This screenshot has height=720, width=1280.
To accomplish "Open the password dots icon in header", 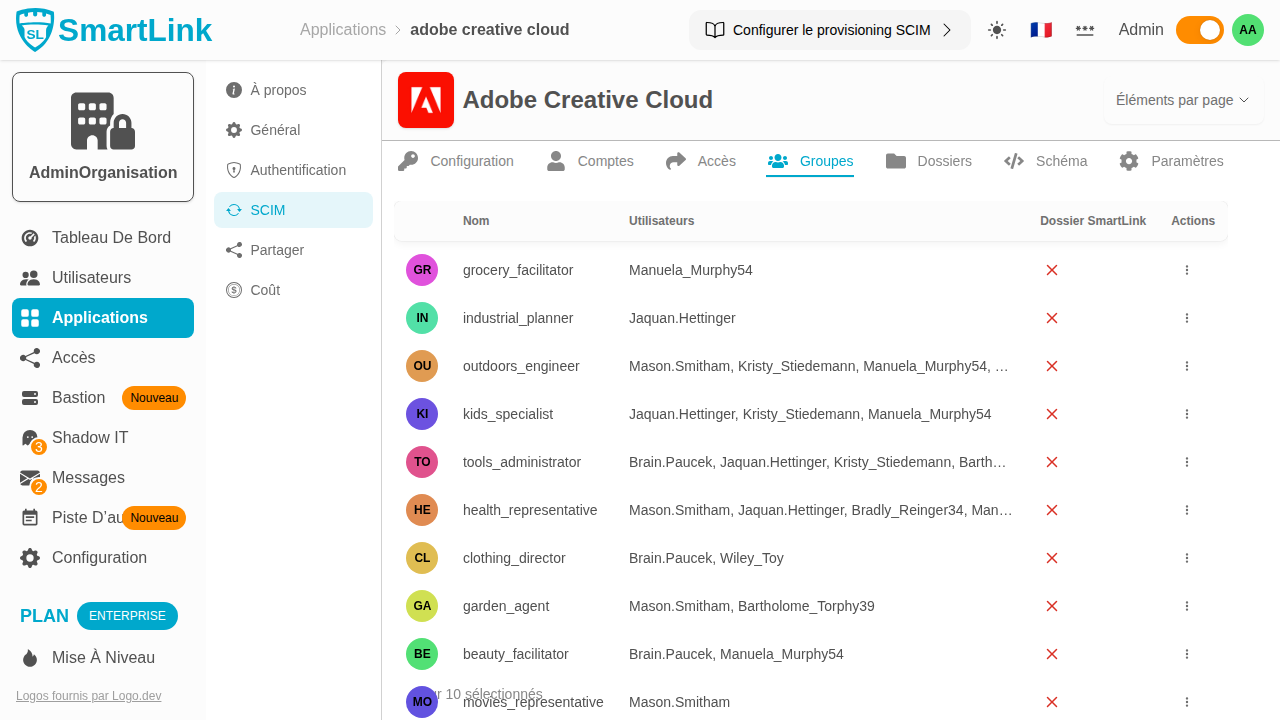I will 1085,30.
